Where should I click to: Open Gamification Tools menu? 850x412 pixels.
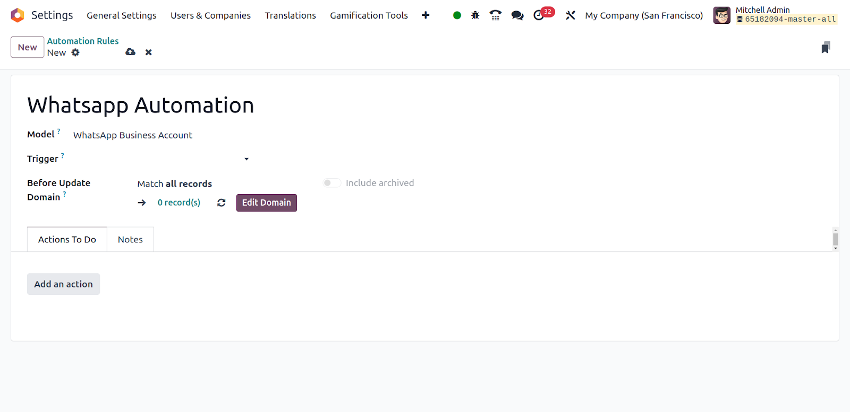pos(369,16)
